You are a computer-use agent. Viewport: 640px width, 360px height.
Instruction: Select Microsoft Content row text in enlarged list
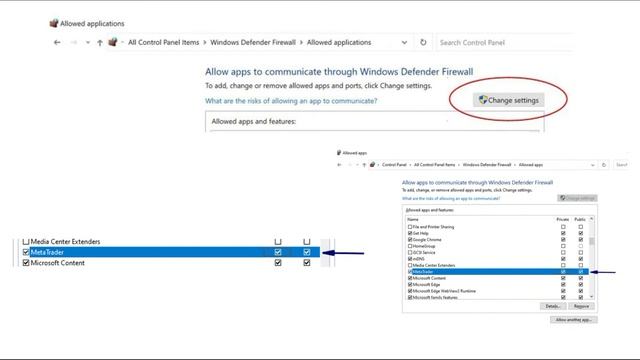(x=58, y=263)
